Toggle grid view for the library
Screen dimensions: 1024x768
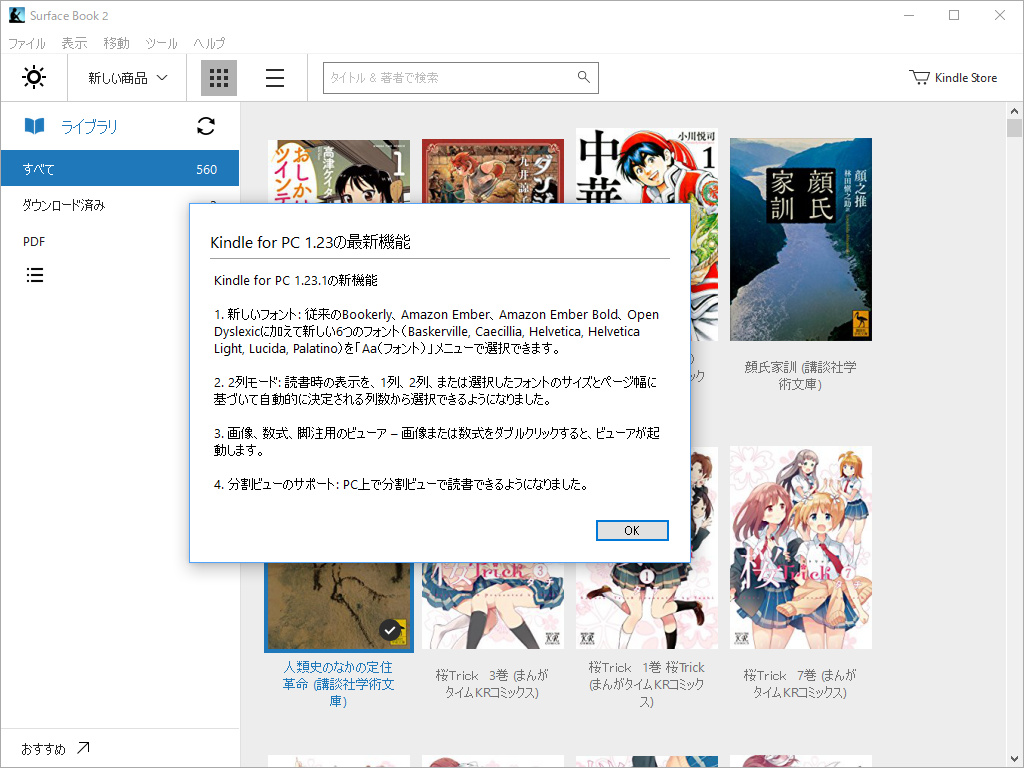click(218, 77)
